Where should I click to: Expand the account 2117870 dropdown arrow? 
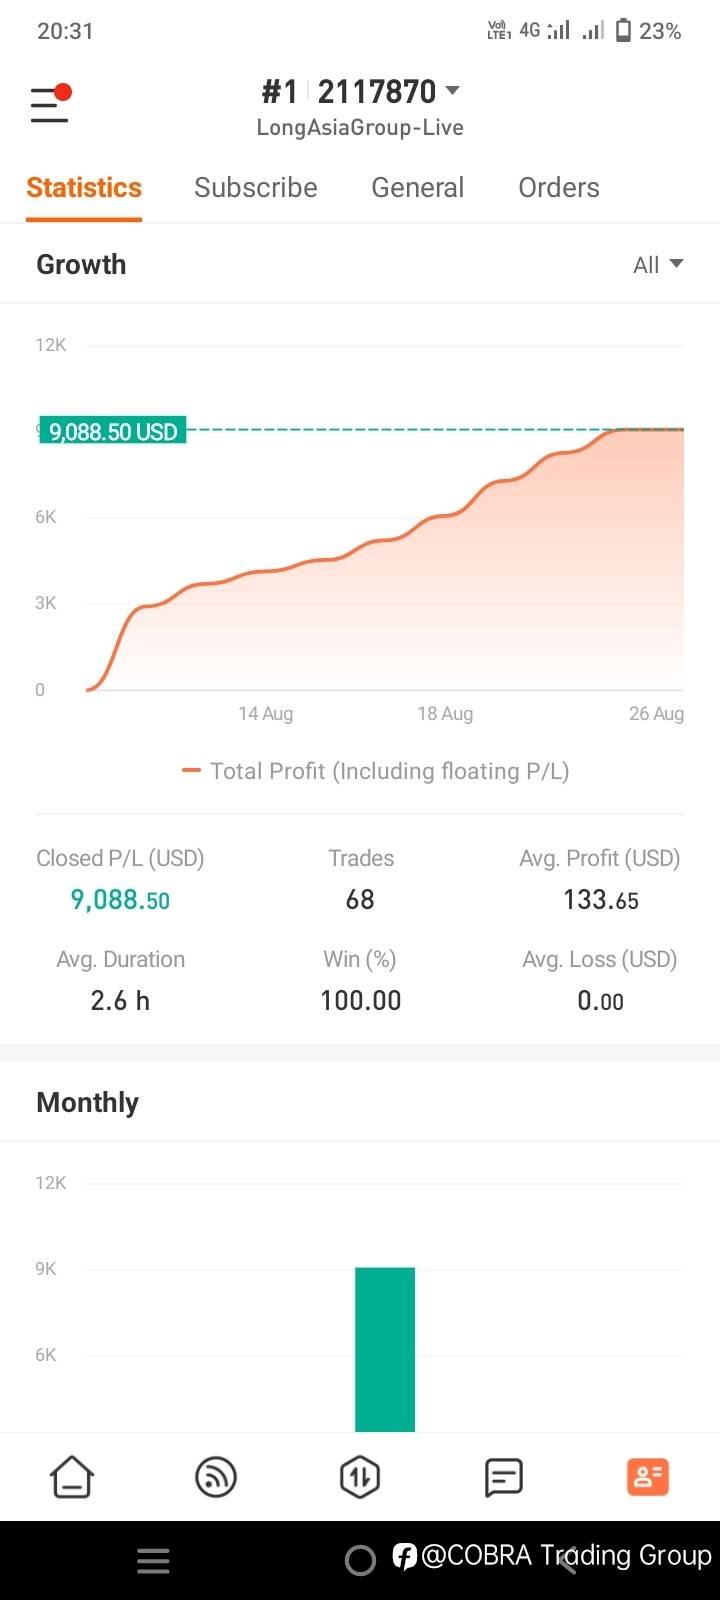click(x=453, y=91)
